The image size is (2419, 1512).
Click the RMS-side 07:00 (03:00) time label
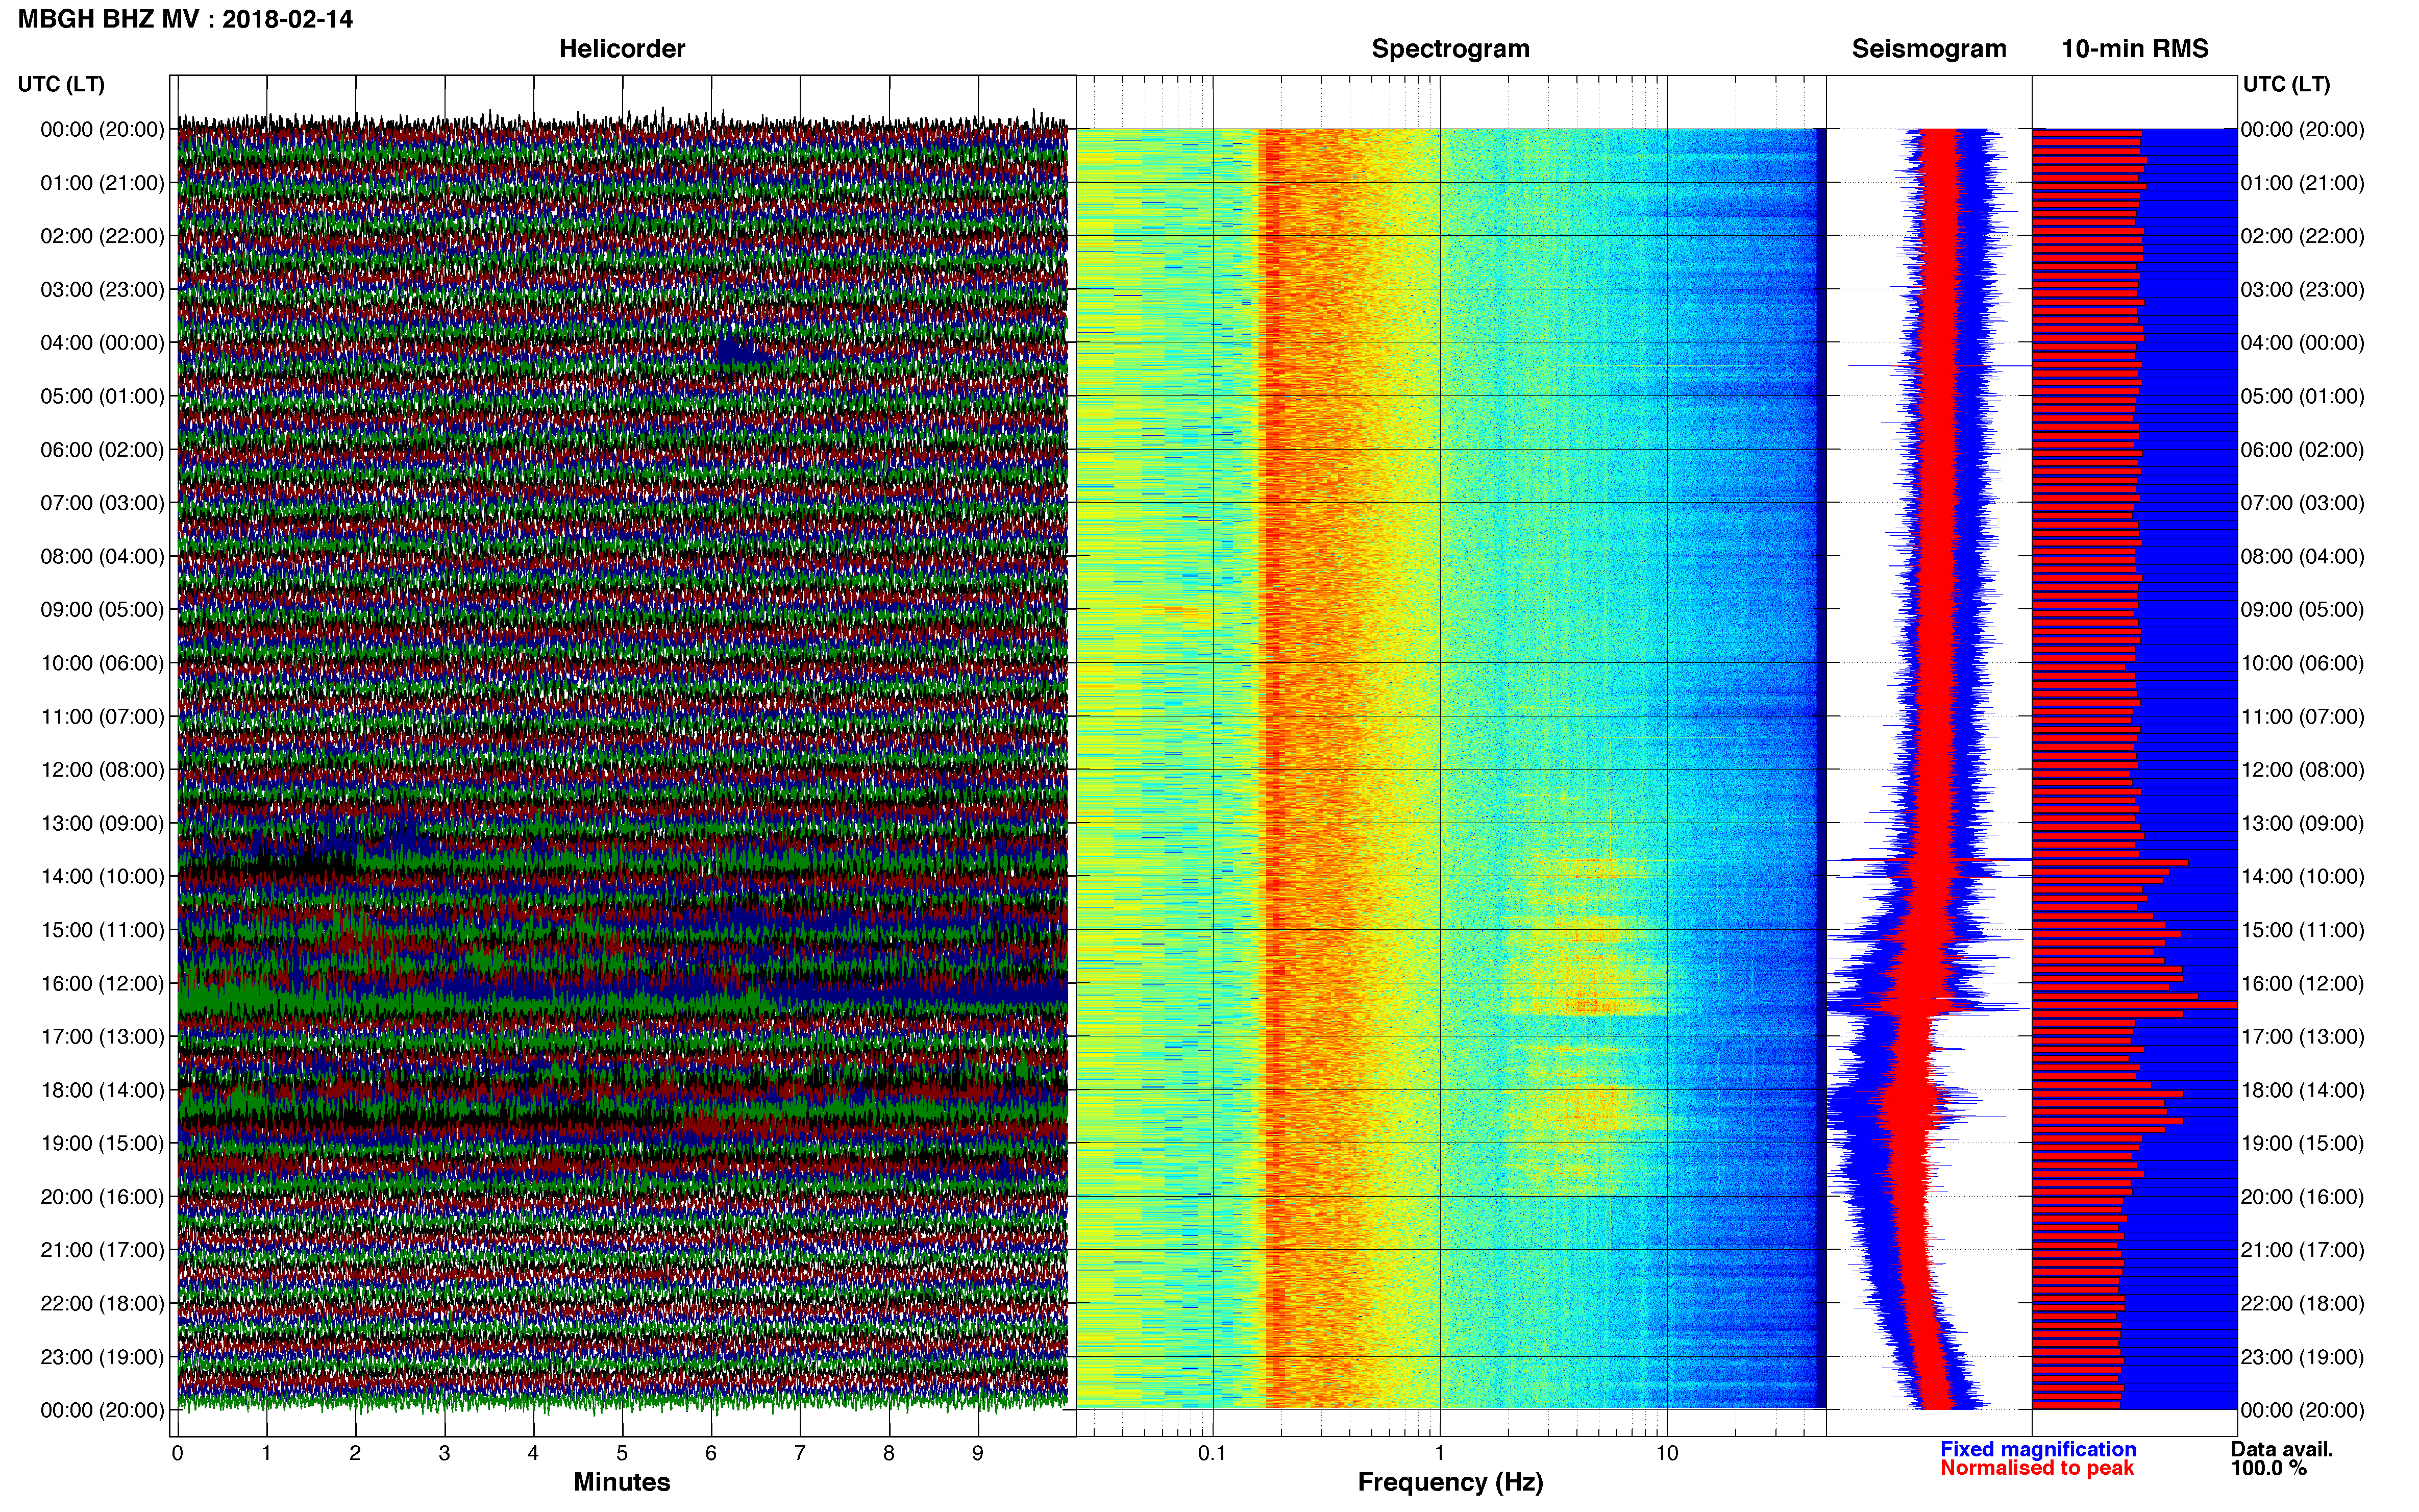(2303, 503)
